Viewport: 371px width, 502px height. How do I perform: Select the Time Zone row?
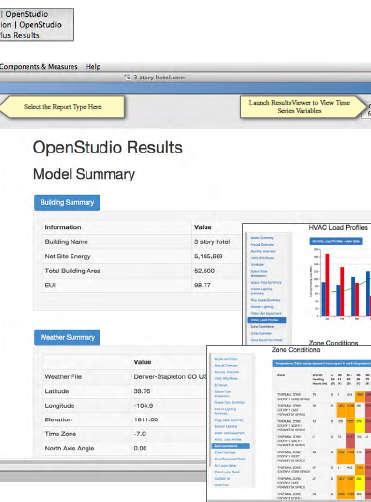tap(124, 434)
